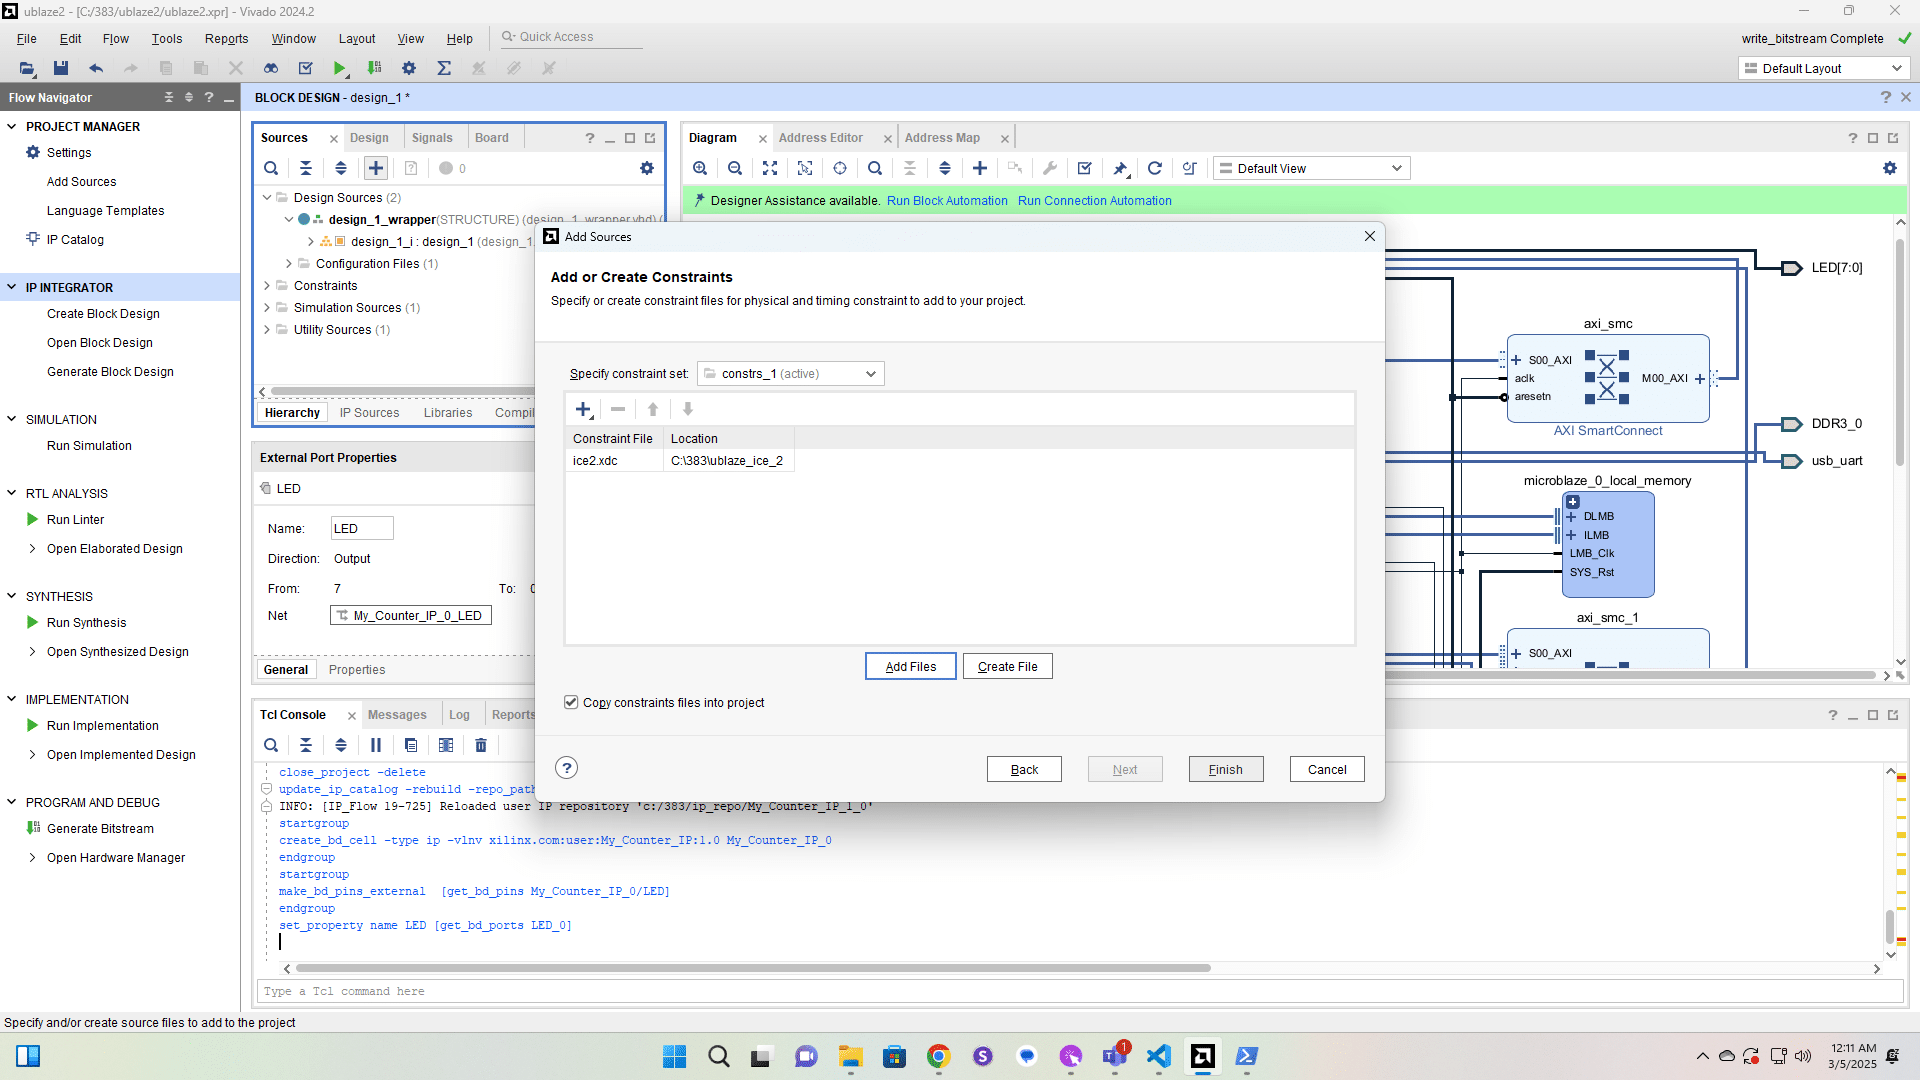Click the Validate Design checkbox icon in the diagram toolbar
Viewport: 1920px width, 1080px height.
1084,168
